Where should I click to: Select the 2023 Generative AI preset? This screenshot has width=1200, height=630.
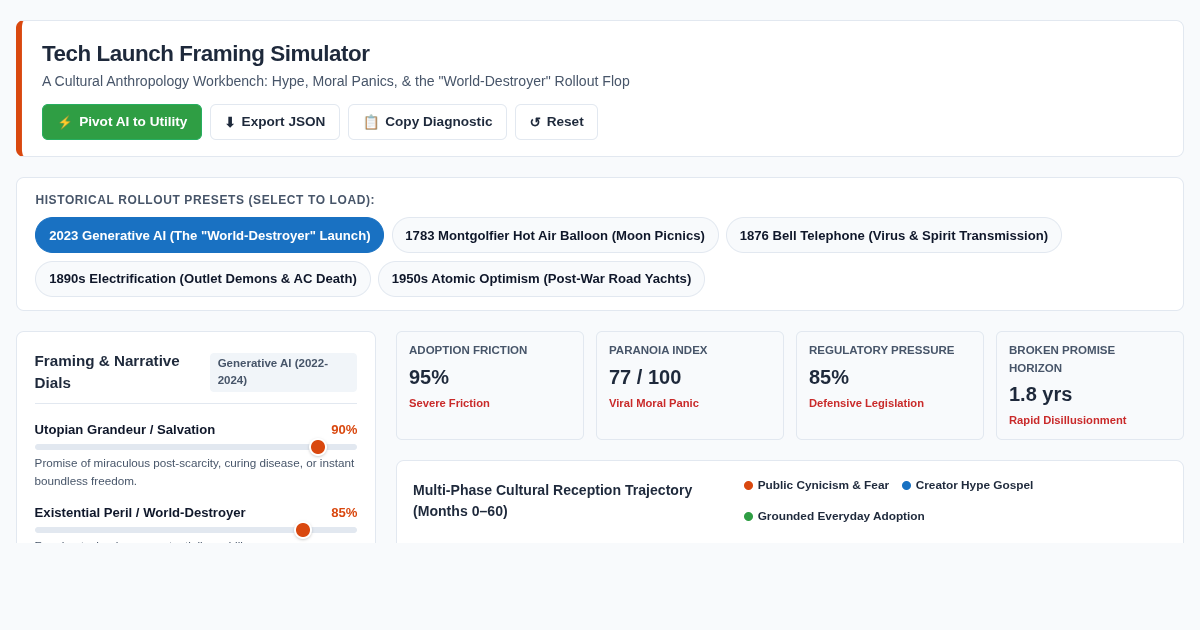click(210, 235)
